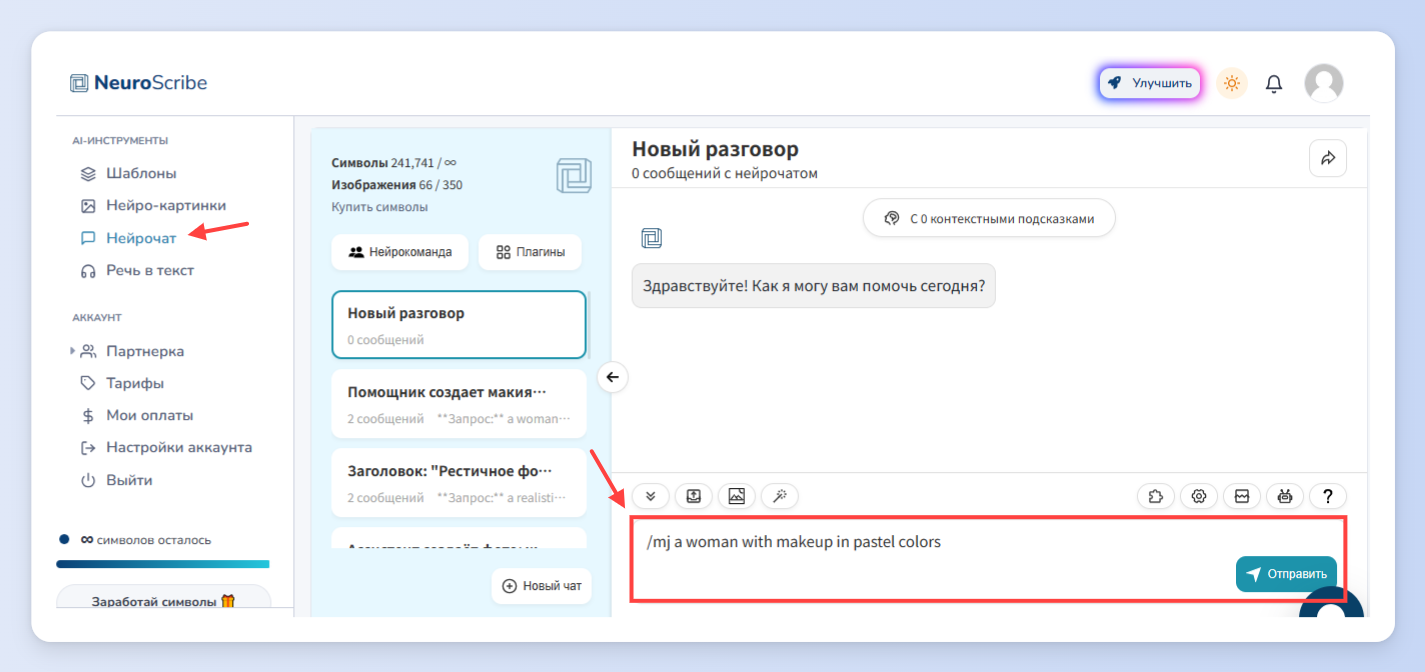Viewport: 1425px width, 672px height.
Task: Open Мои оплаты page
Action: click(150, 415)
